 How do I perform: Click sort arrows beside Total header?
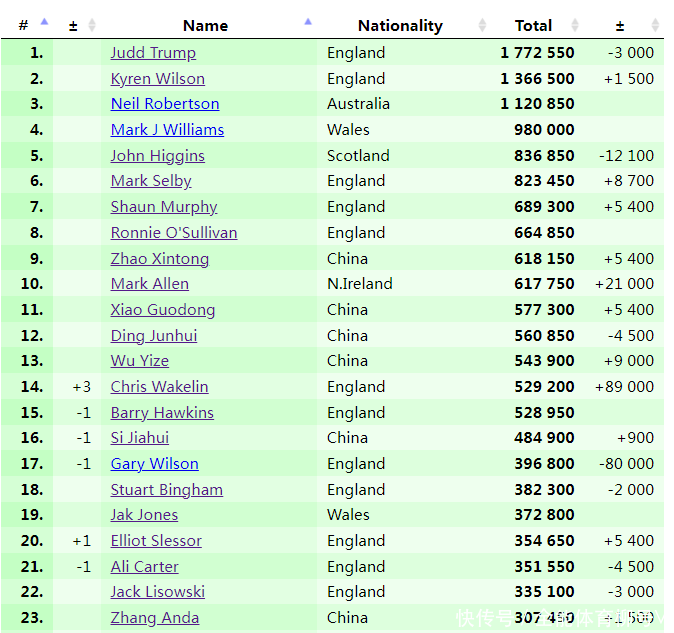pos(575,25)
